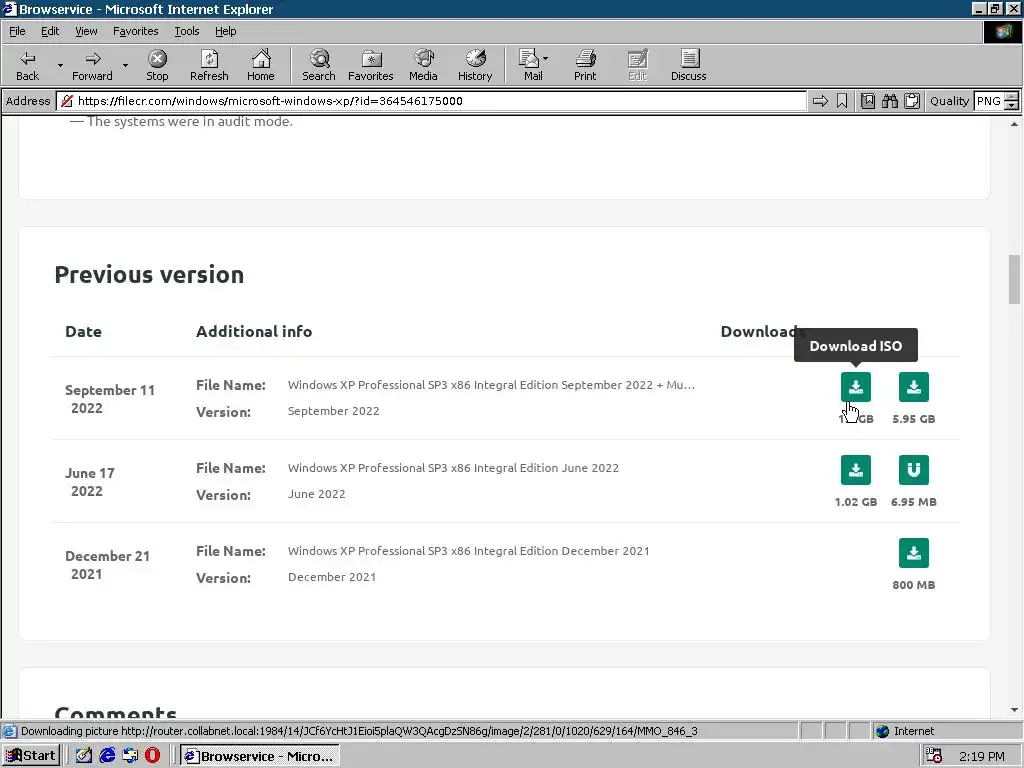Viewport: 1024px width, 768px height.
Task: Click the scrollbar up arrow
Action: point(1014,123)
